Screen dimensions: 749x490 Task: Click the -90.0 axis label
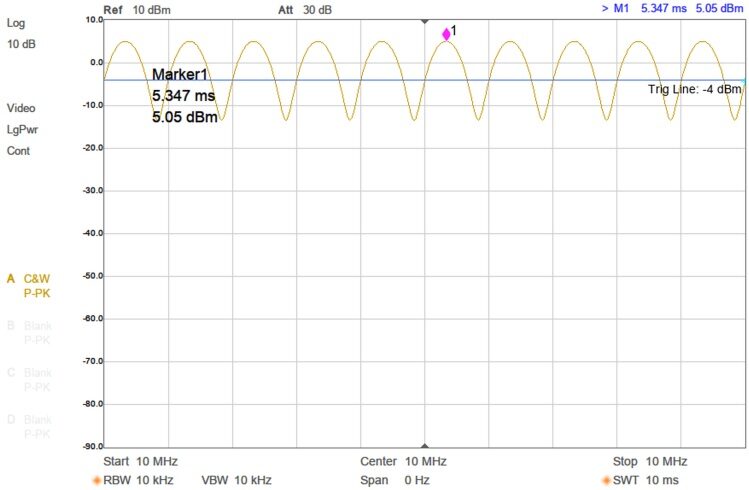[93, 447]
